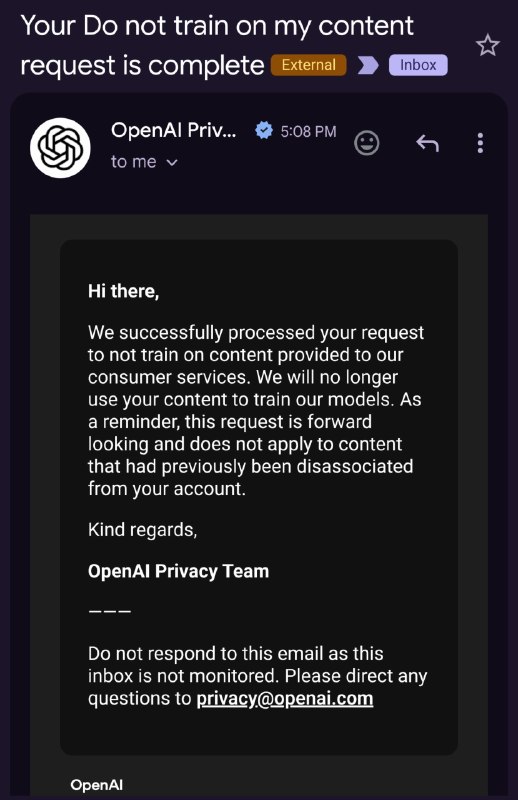Click the blue verified sender checkmark badge
518x800 pixels.
pos(263,131)
